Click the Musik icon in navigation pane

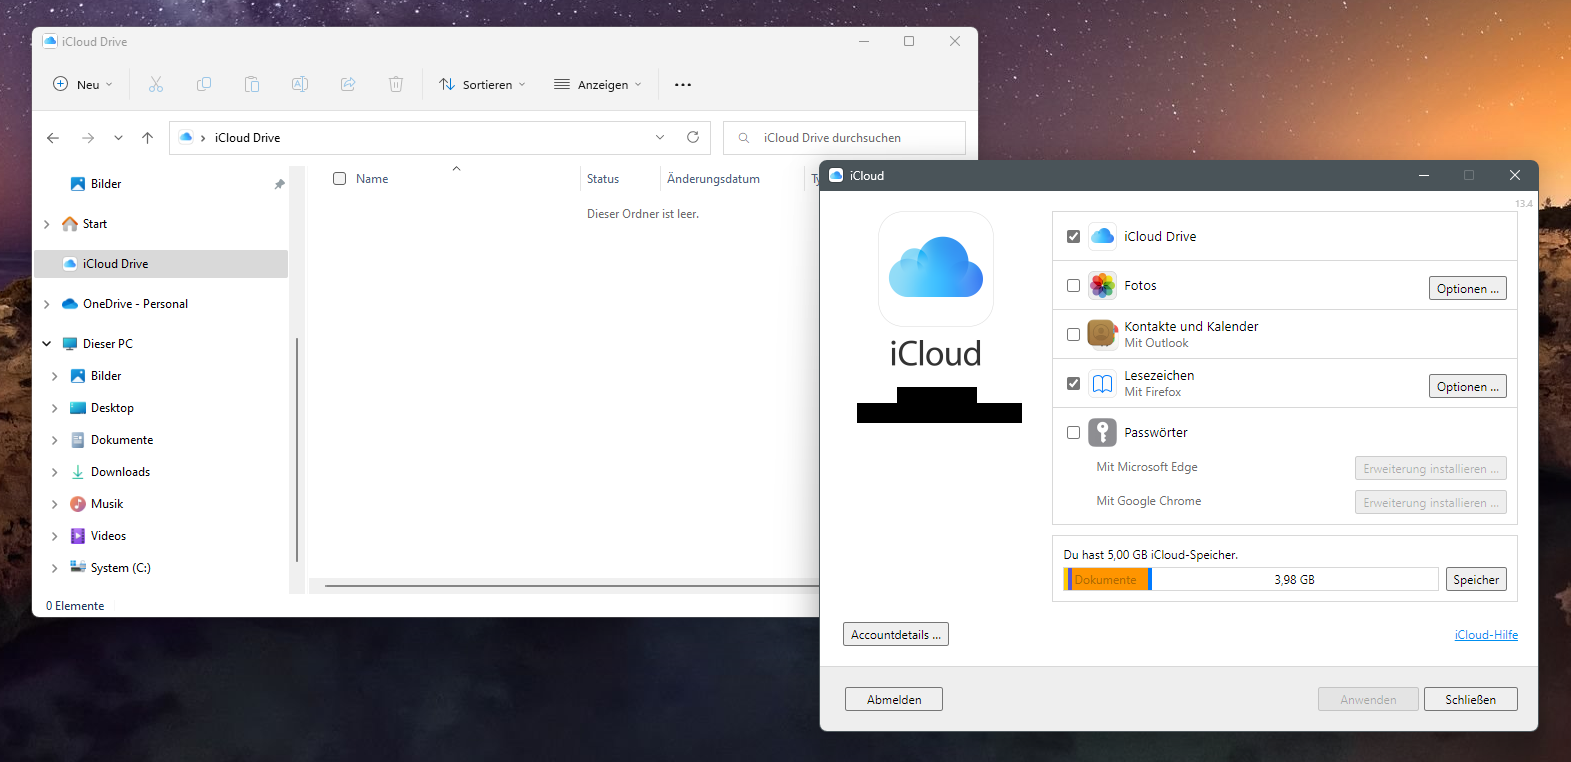(x=78, y=504)
